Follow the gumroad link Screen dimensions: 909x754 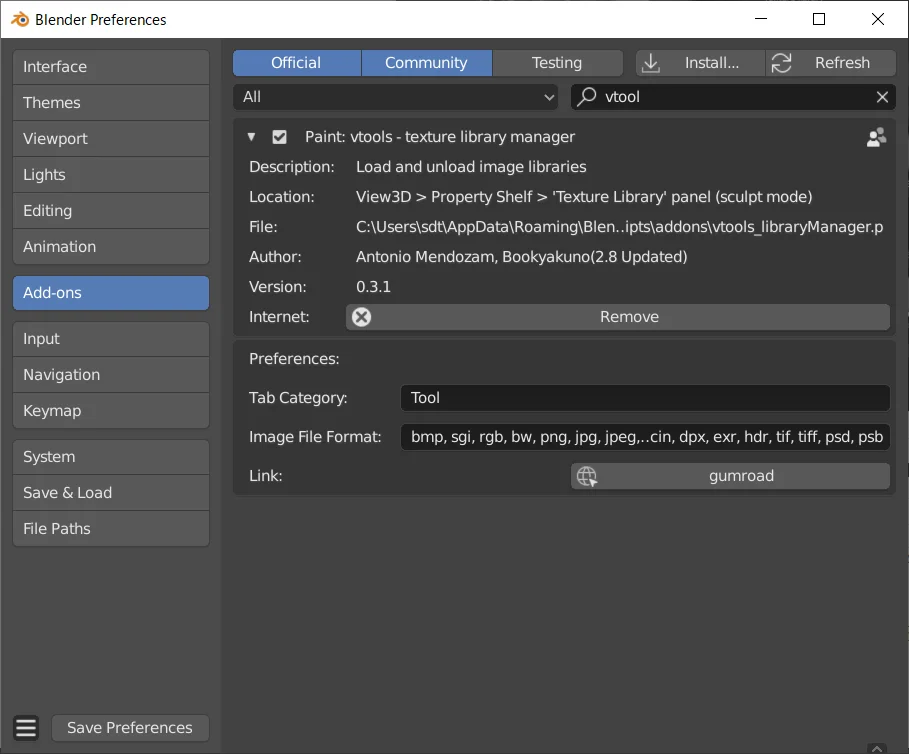click(x=740, y=476)
